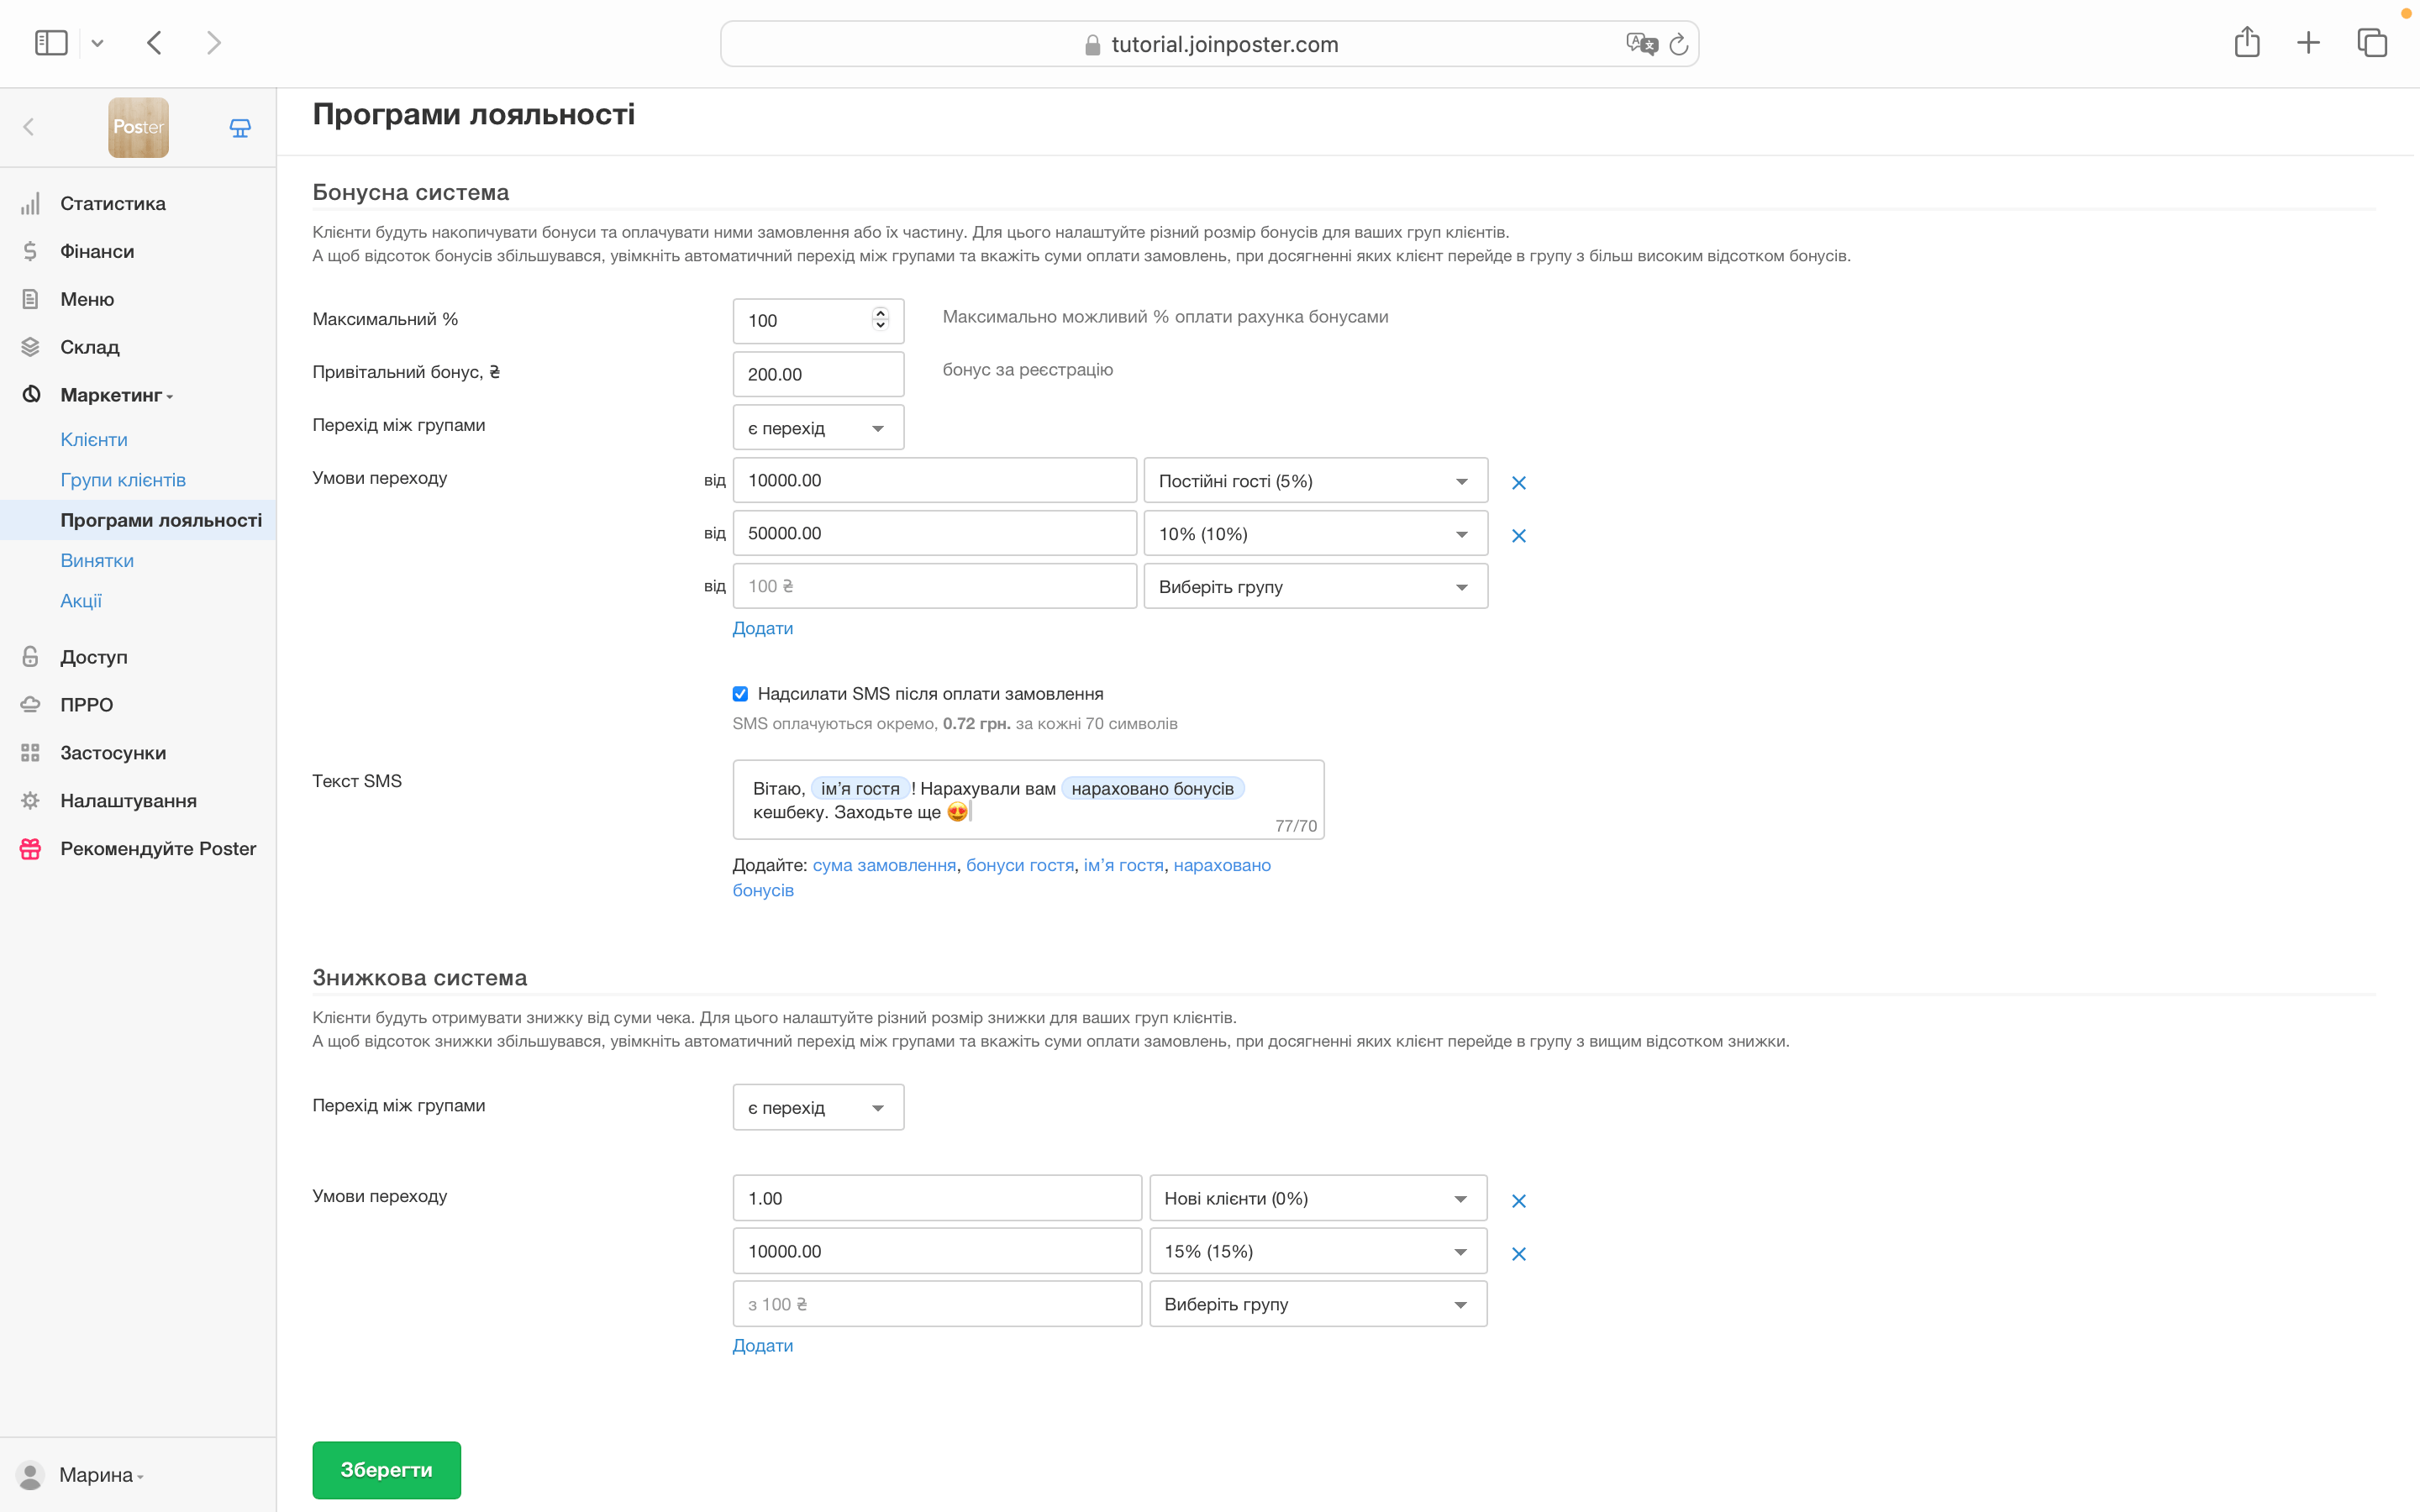Insert 'сума замовлення' variable link

[883, 865]
